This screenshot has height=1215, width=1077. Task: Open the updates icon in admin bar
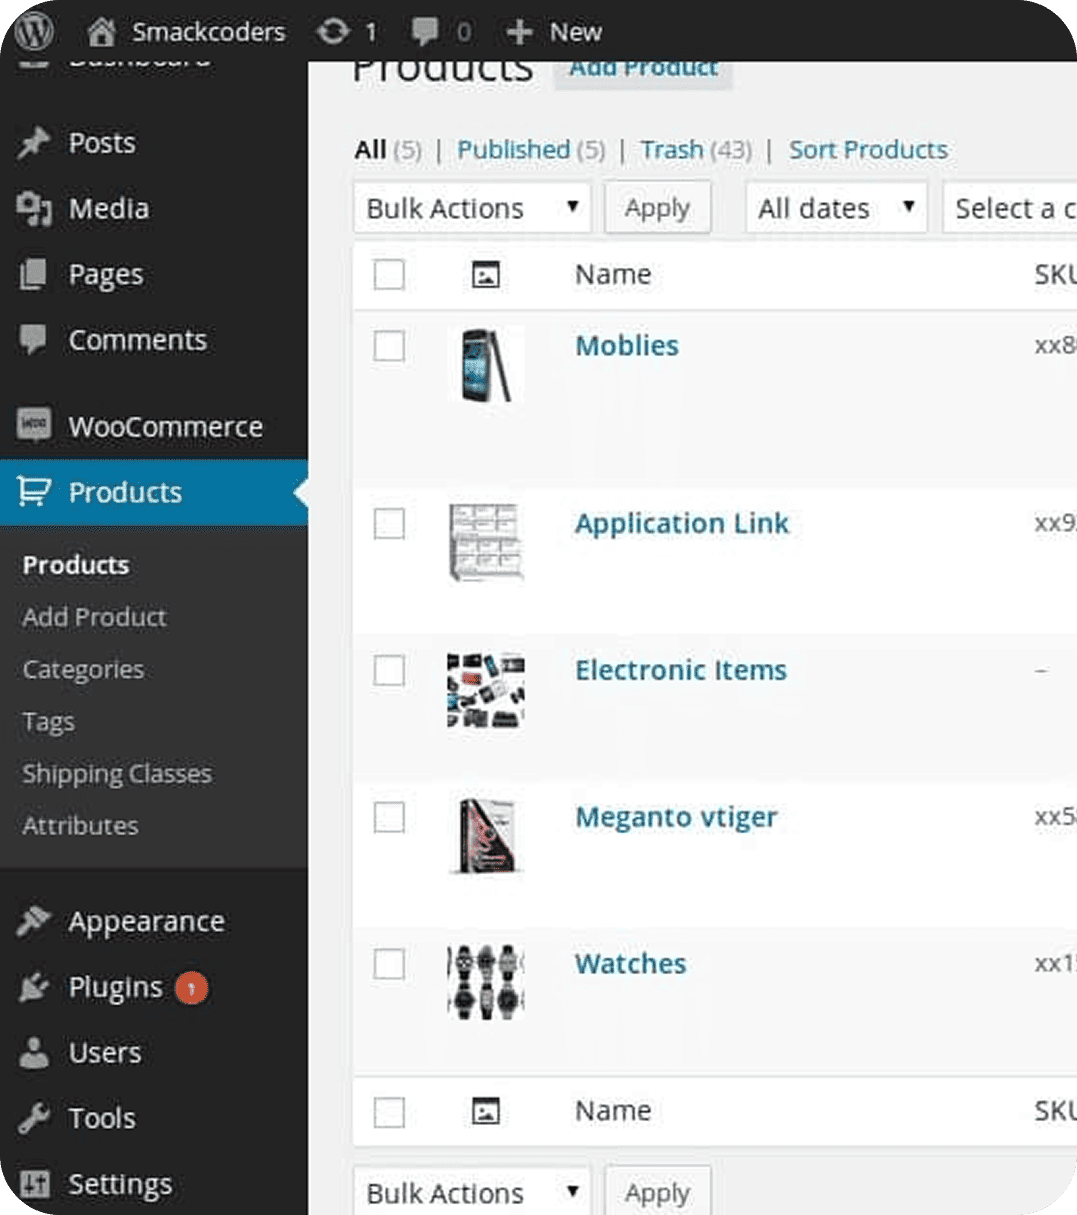(x=333, y=32)
